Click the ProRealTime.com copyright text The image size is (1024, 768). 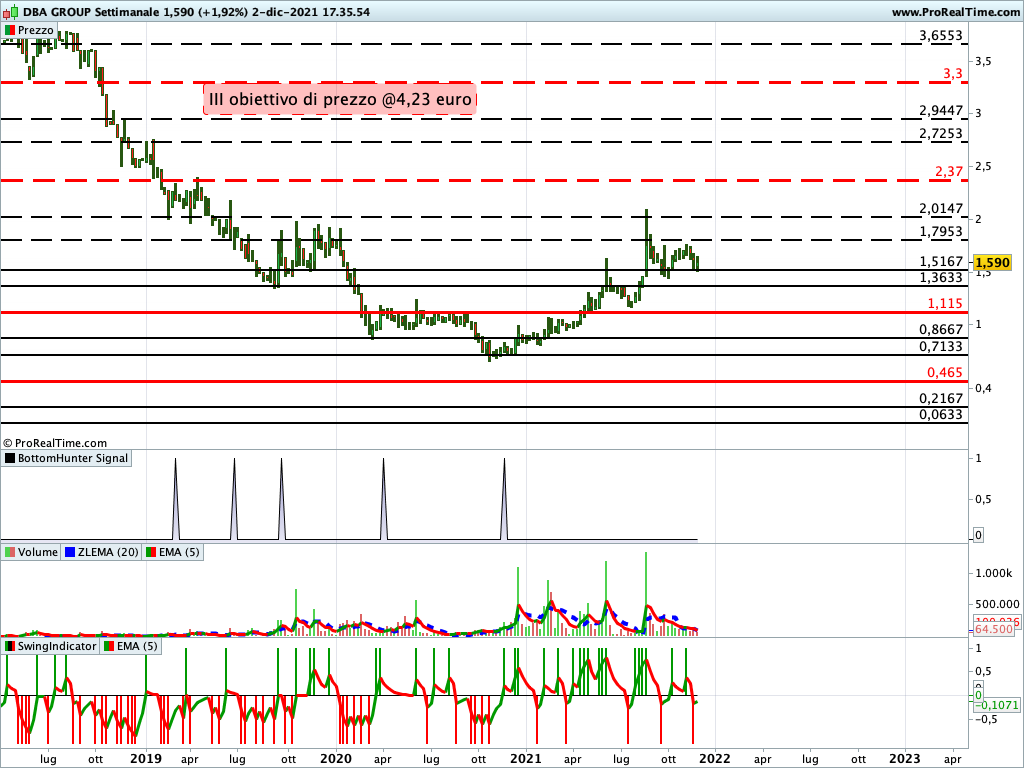(55, 443)
